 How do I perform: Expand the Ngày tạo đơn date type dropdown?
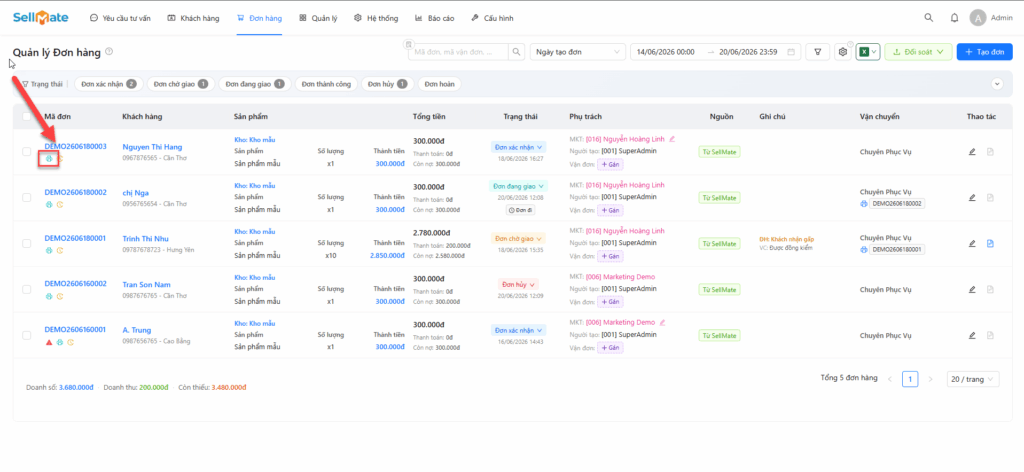coord(577,52)
